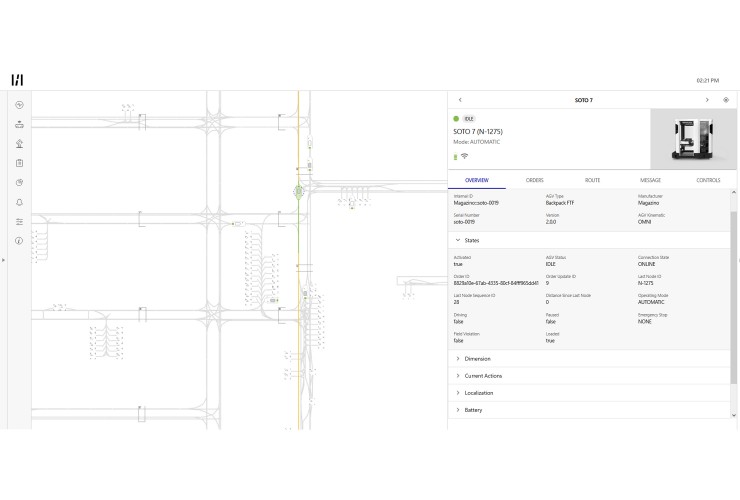Click the OMNI kinematic value

pyautogui.click(x=644, y=222)
